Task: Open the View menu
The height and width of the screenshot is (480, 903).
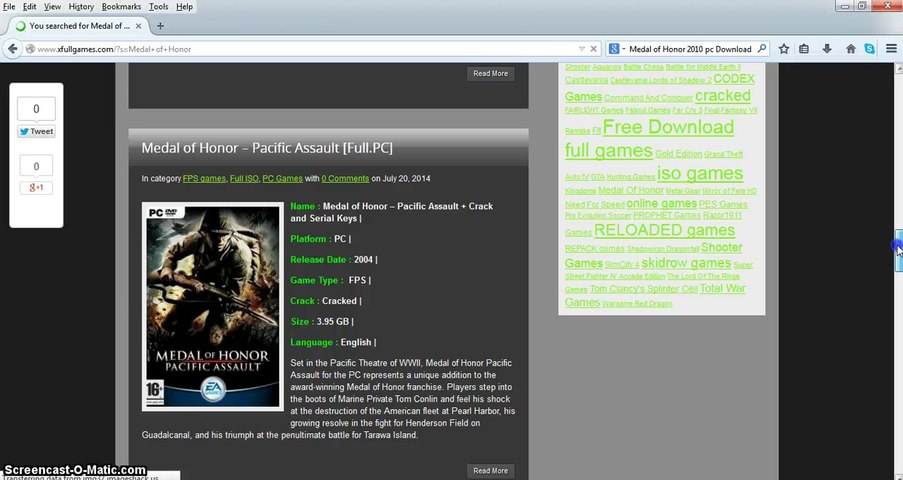Action: coord(52,6)
